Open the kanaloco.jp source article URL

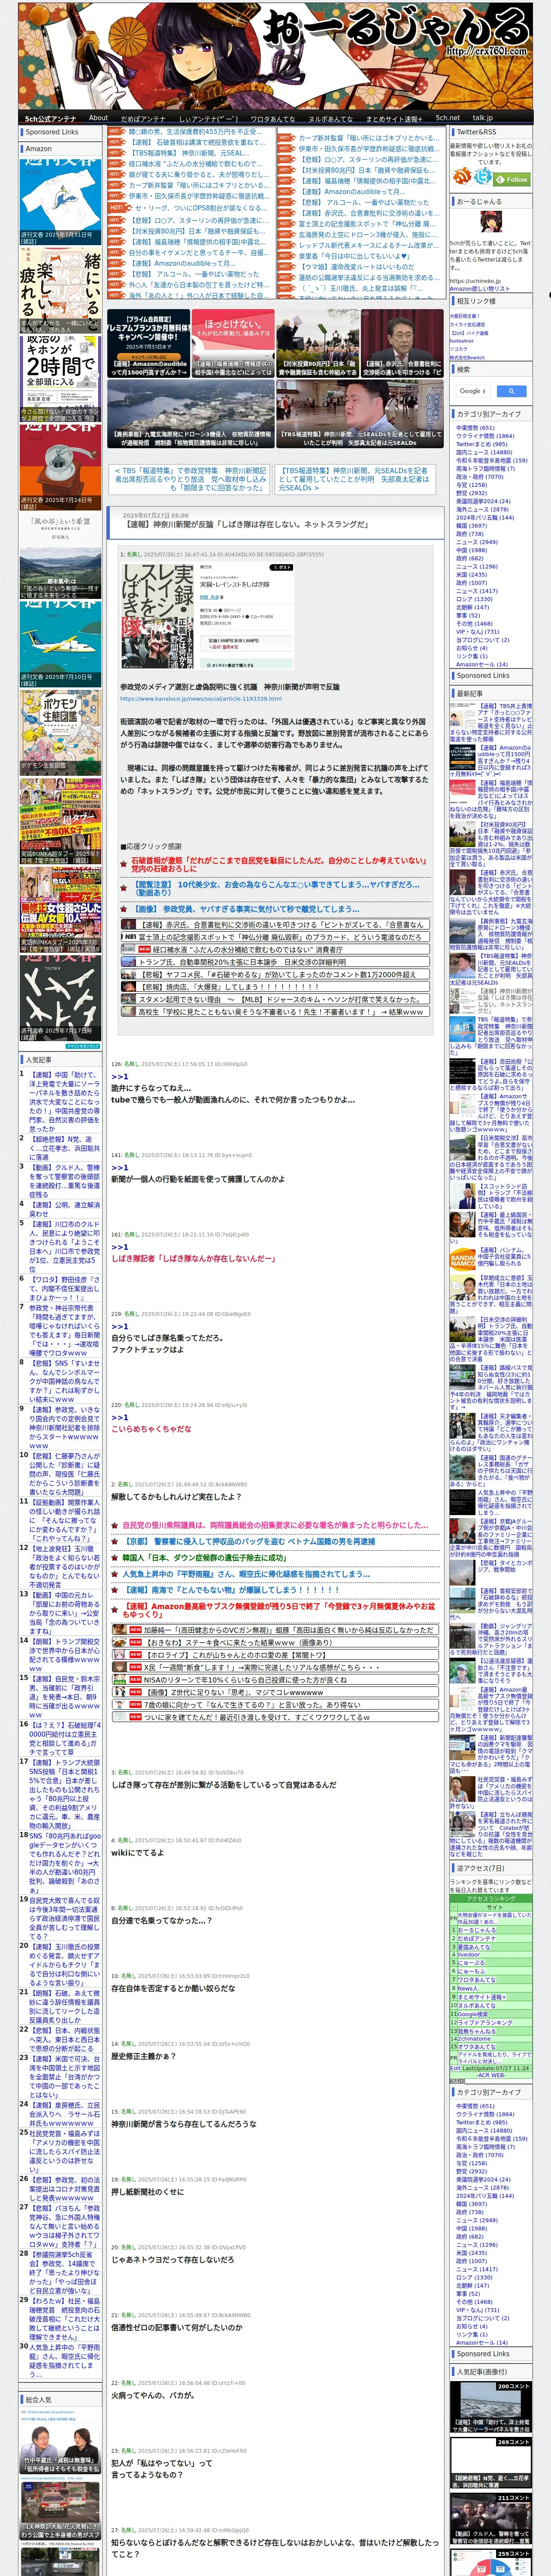pos(201,699)
